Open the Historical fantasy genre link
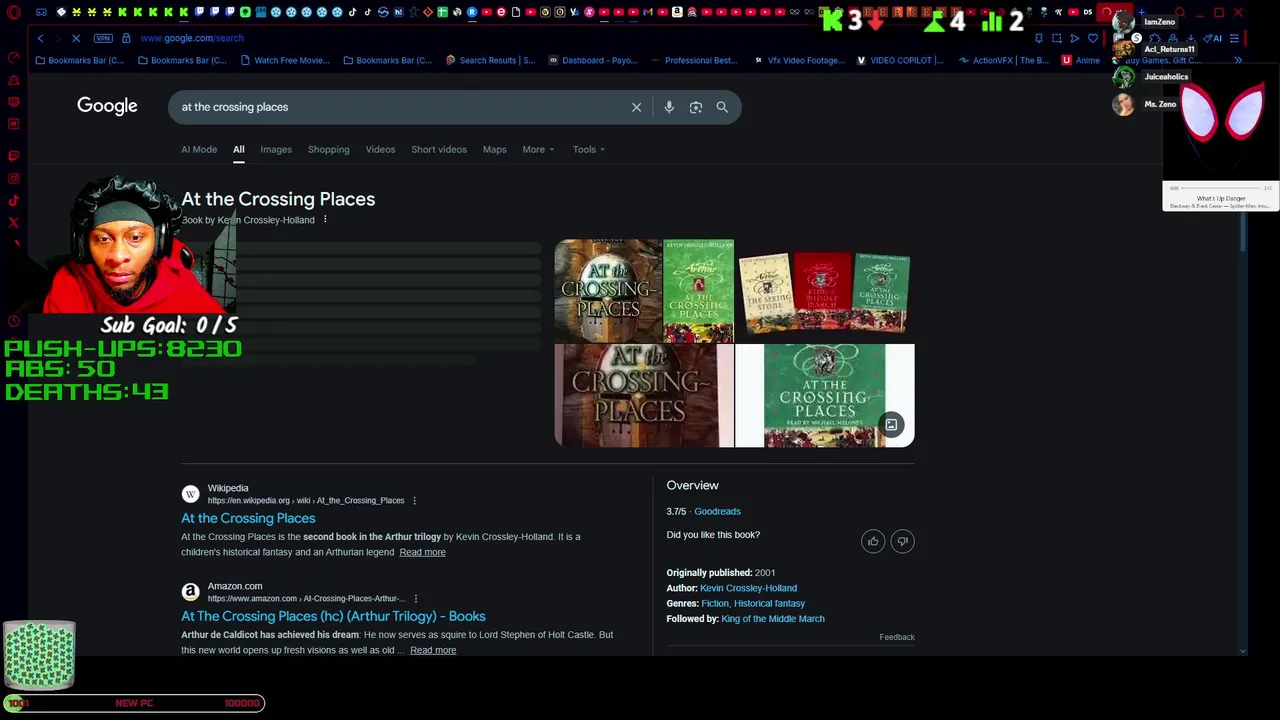Image resolution: width=1280 pixels, height=720 pixels. [769, 603]
